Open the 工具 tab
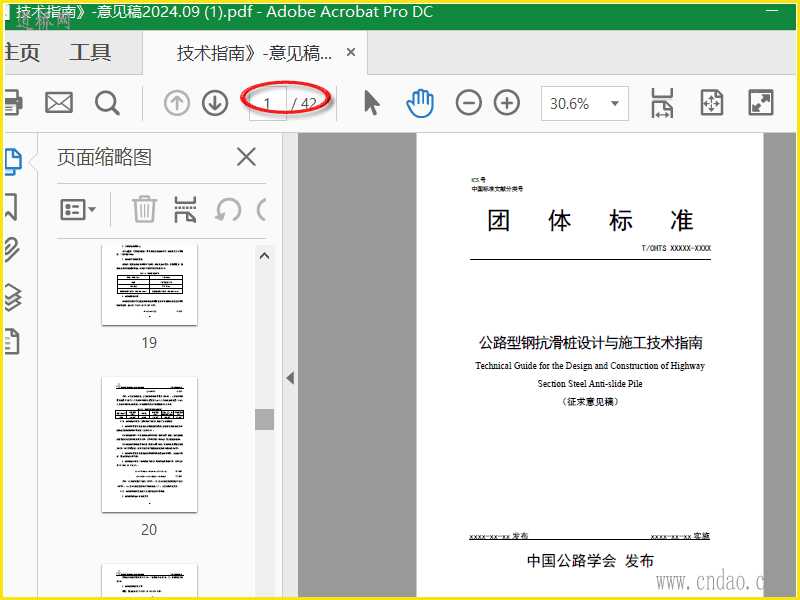Image resolution: width=800 pixels, height=600 pixels. tap(90, 53)
